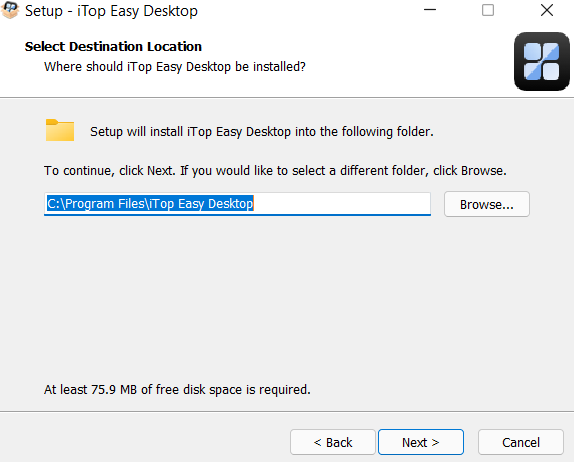Close the setup window
The height and width of the screenshot is (462, 574).
[547, 10]
